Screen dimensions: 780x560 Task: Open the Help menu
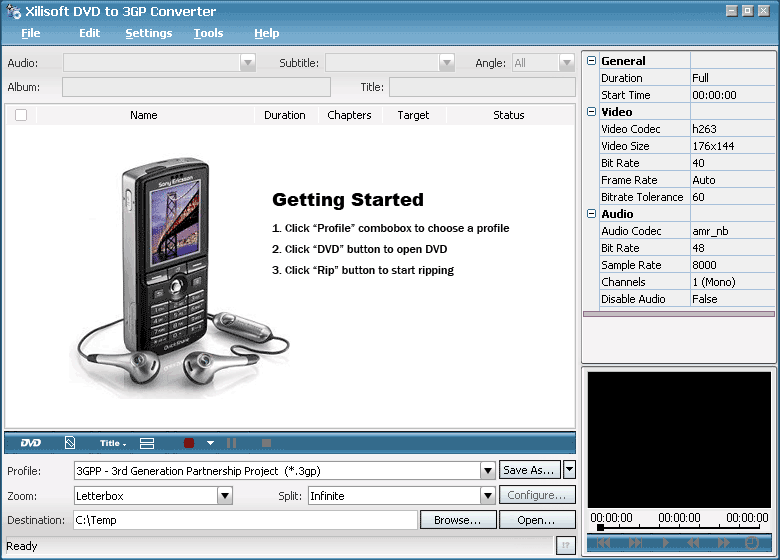tap(267, 33)
